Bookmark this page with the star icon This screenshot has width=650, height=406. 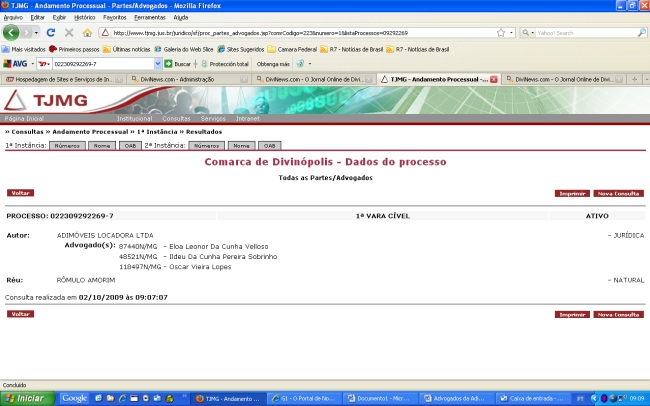pyautogui.click(x=501, y=32)
